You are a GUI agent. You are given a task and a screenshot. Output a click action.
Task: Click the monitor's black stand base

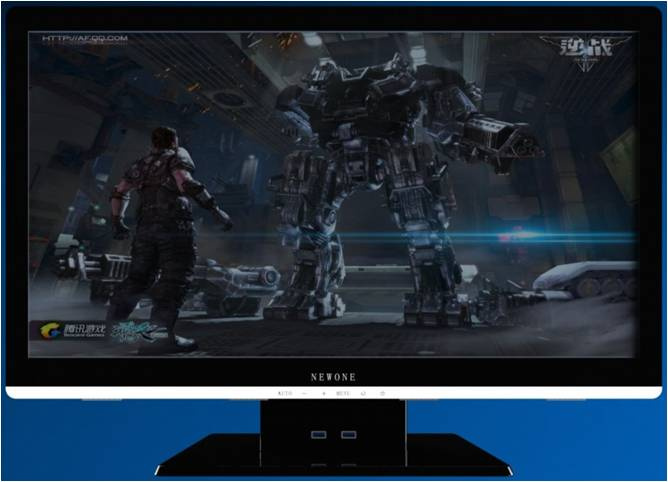[x=334, y=455]
